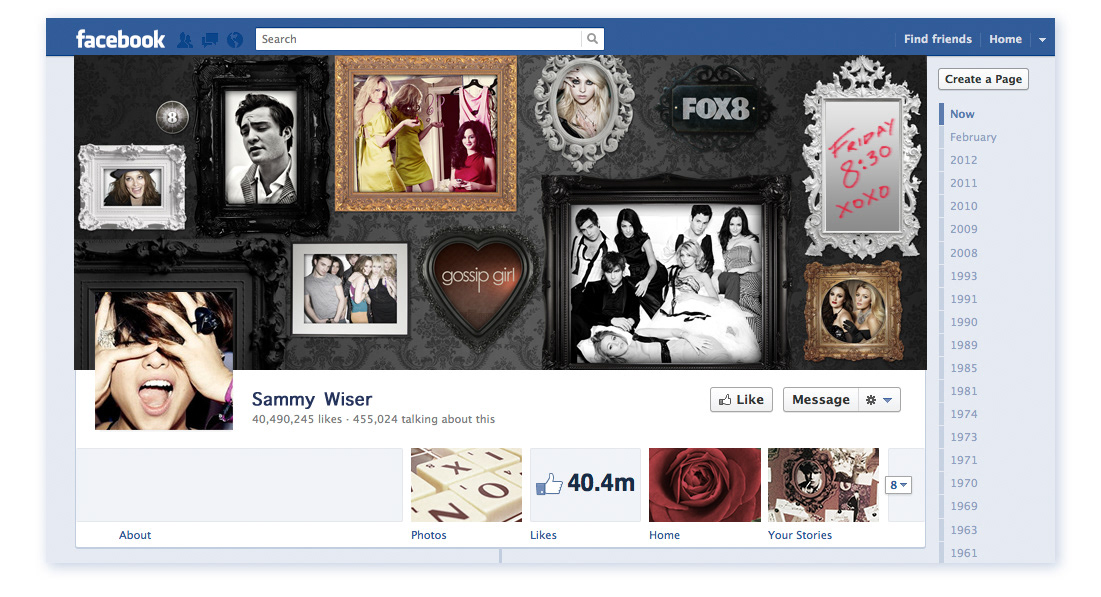This screenshot has width=1101, height=597.
Task: Jump to 1961 on timeline
Action: click(x=963, y=553)
